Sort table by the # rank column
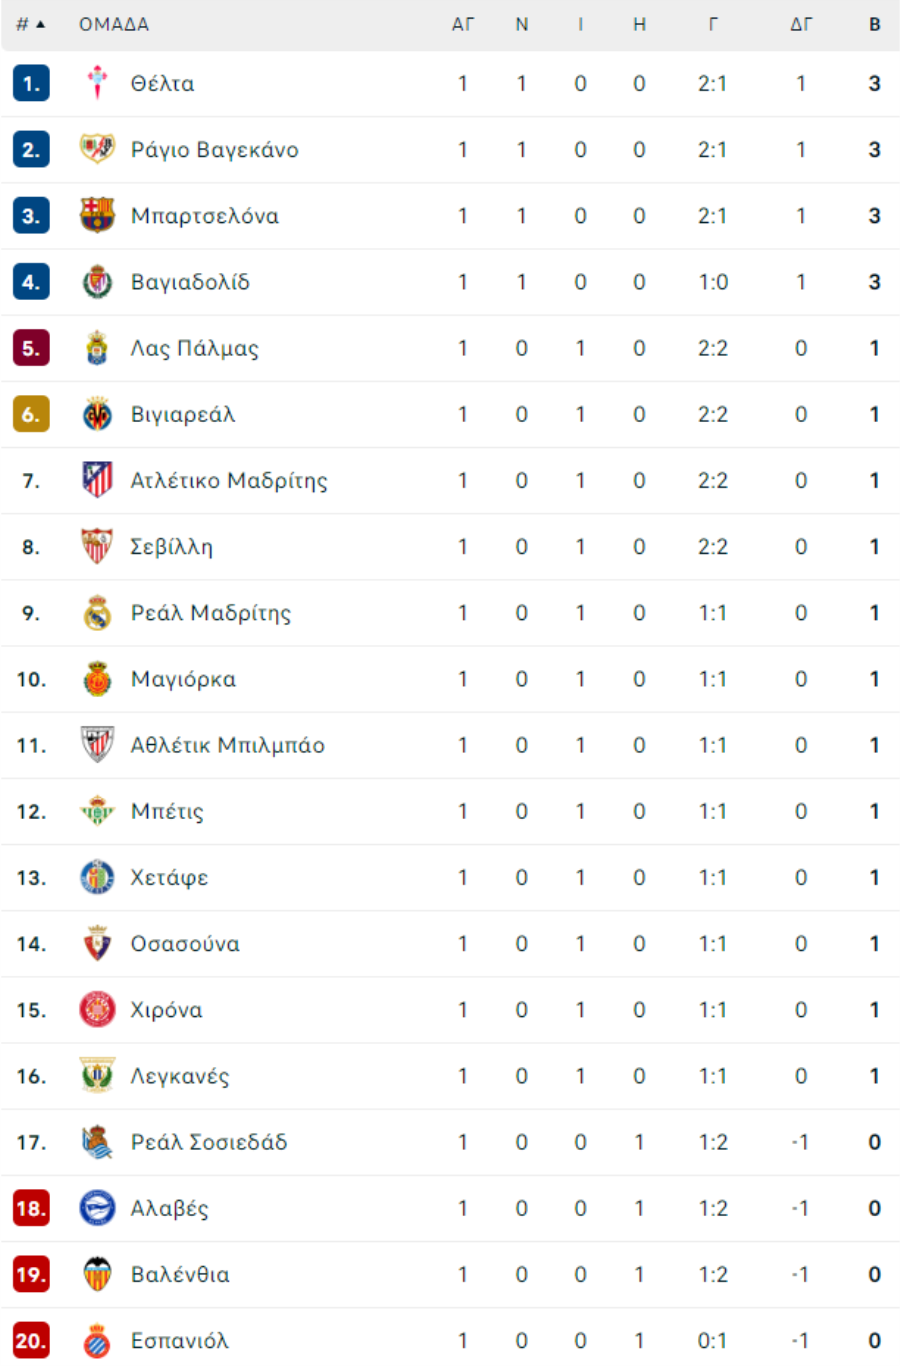The width and height of the screenshot is (900, 1366). pos(31,24)
